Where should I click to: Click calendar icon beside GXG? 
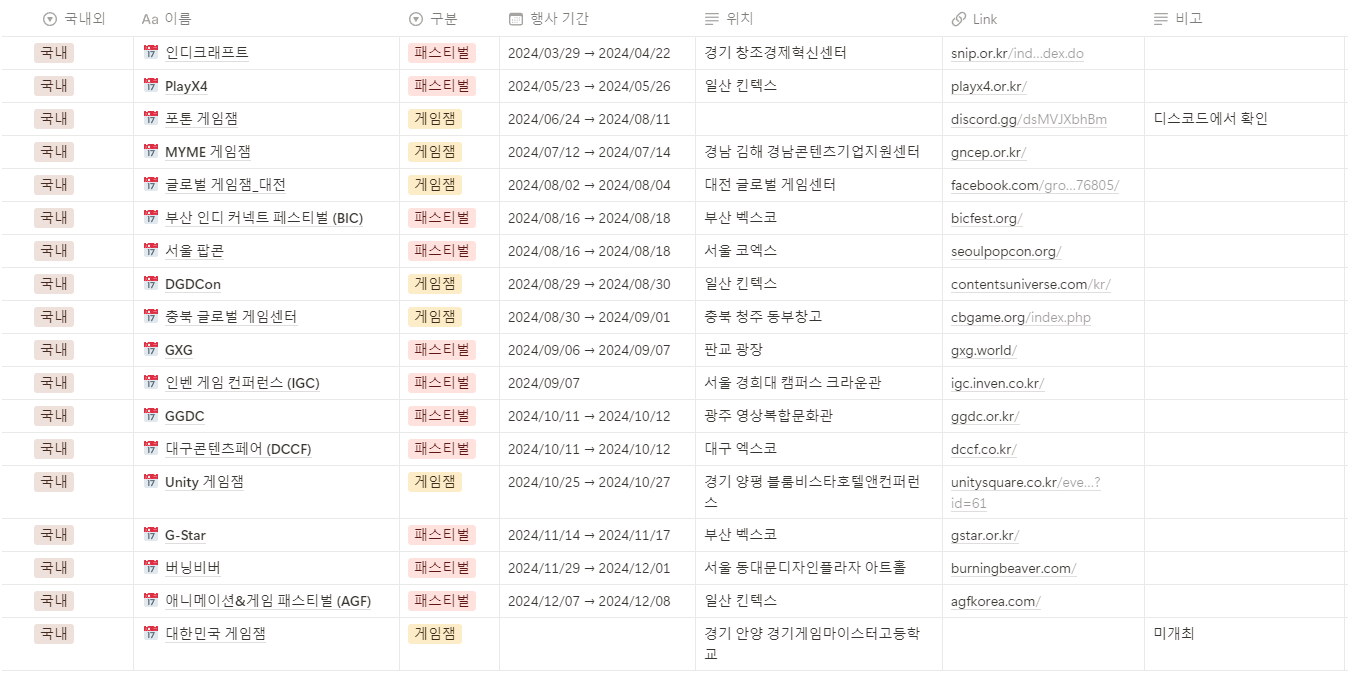point(151,349)
